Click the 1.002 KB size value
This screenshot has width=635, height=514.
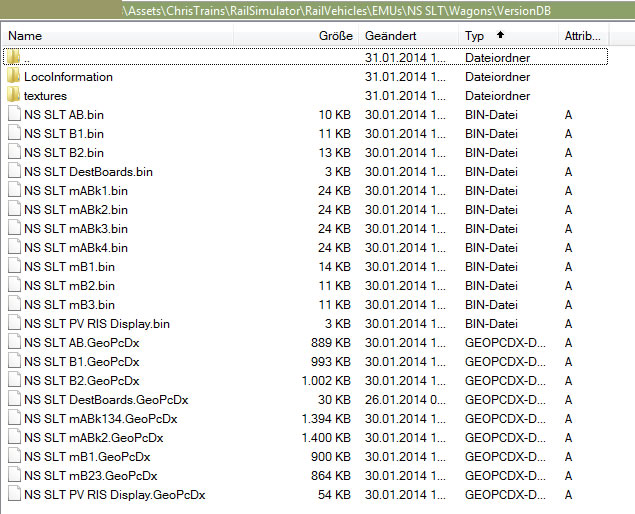point(326,381)
